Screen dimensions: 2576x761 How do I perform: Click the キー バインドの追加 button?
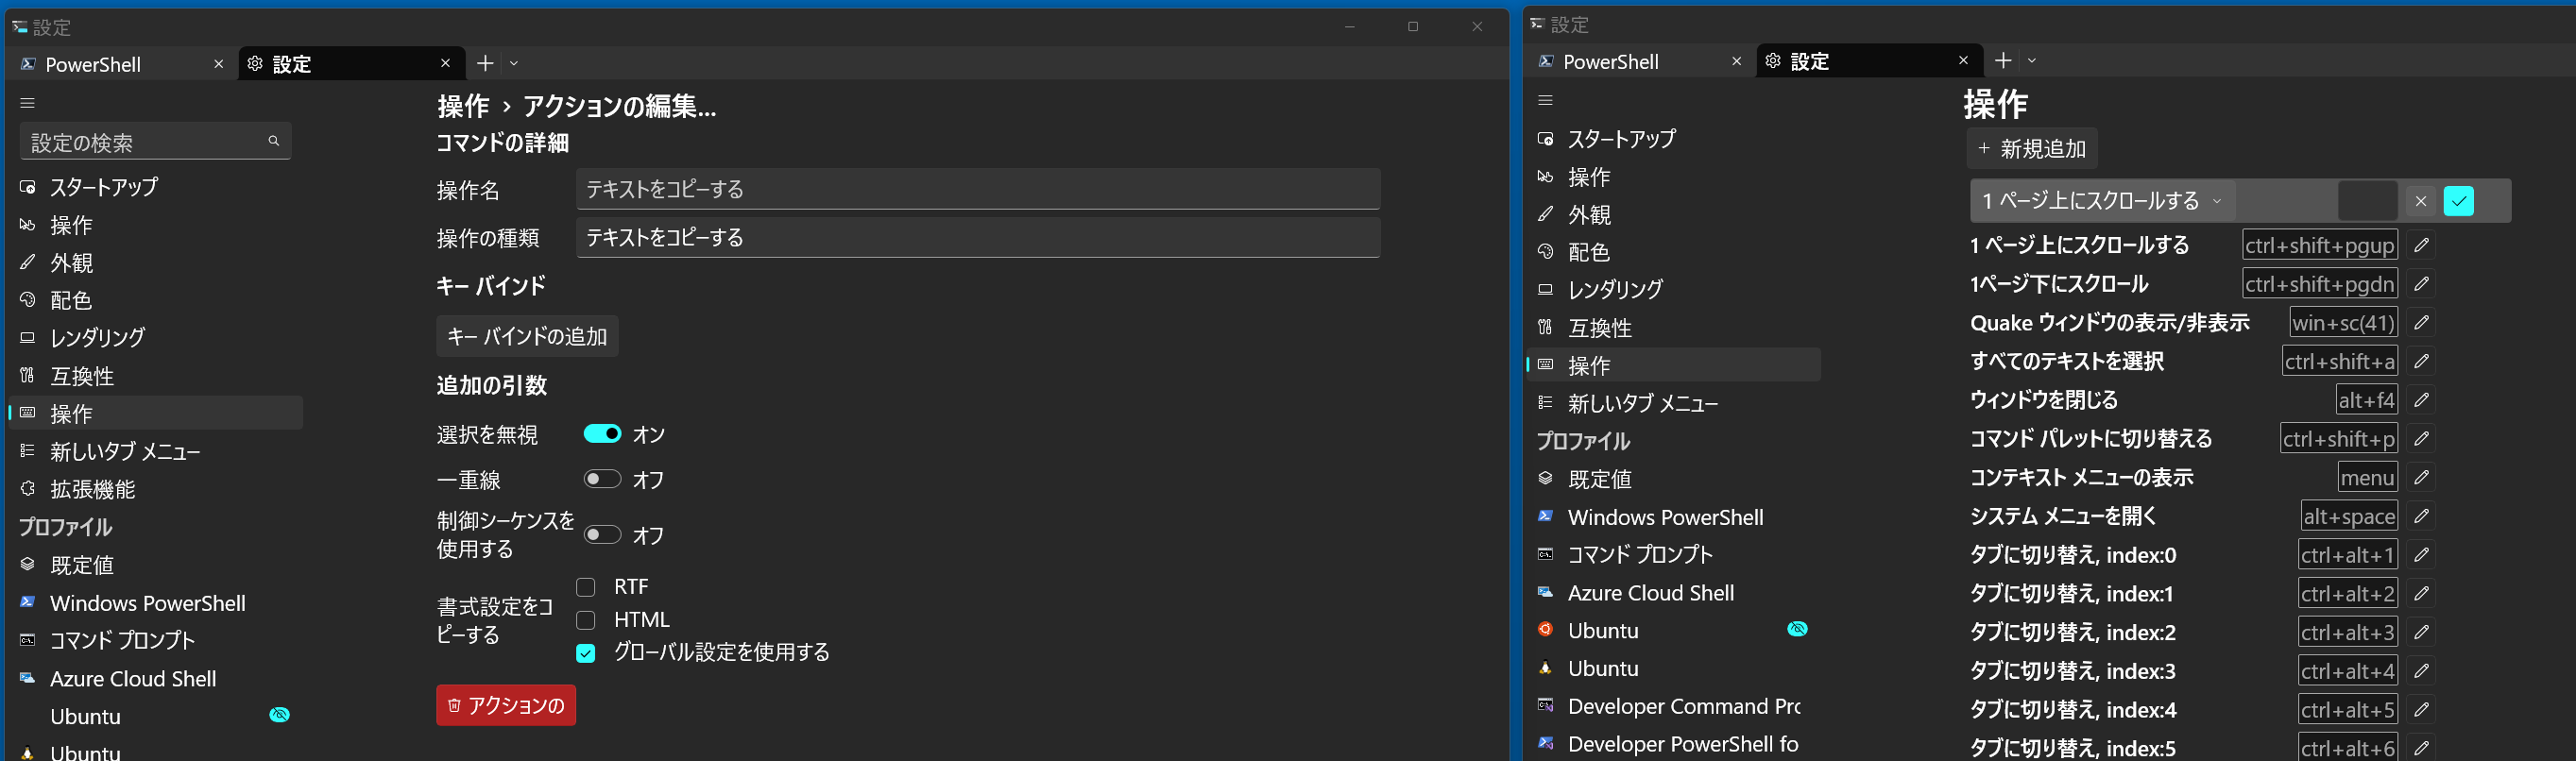[527, 336]
